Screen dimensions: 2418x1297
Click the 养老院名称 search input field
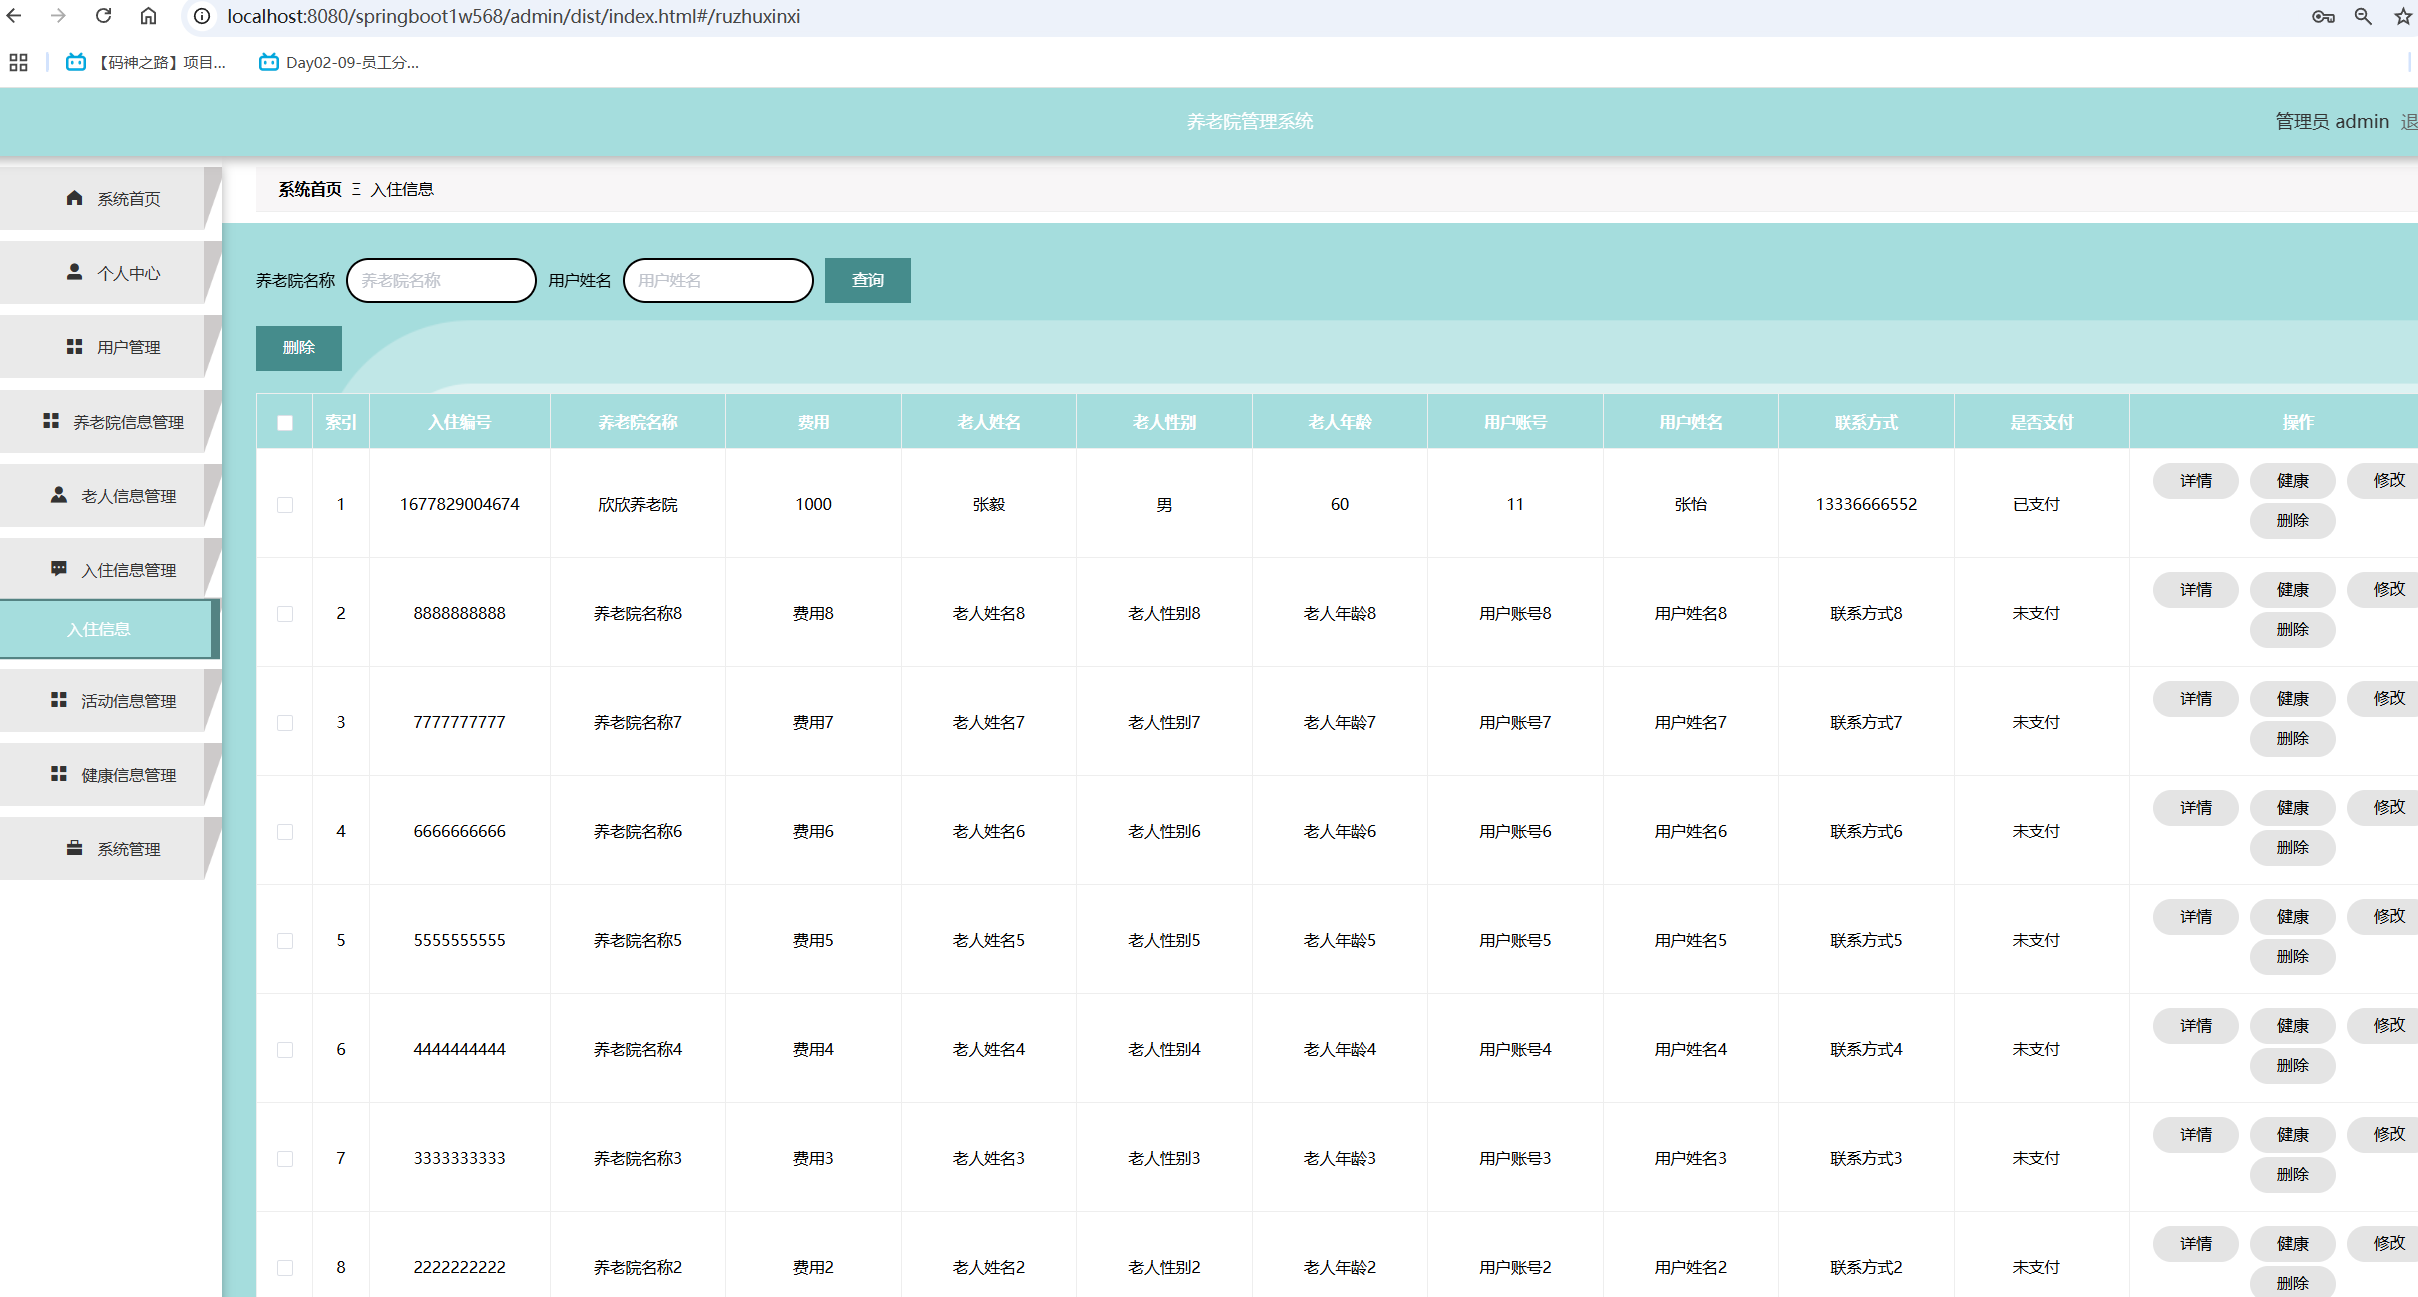coord(441,280)
